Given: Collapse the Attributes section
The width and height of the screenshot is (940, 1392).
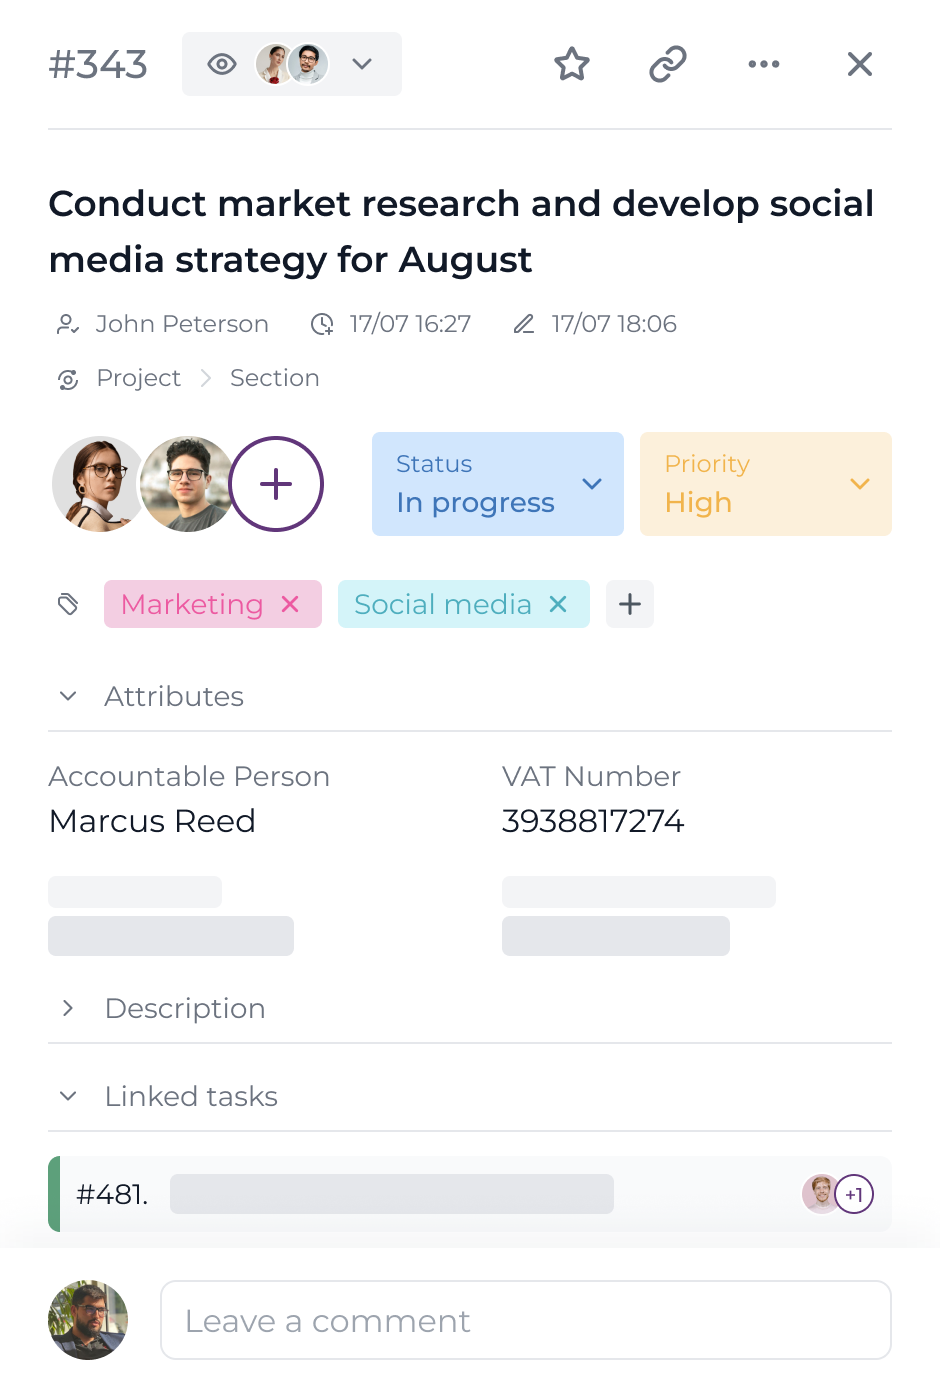Looking at the screenshot, I should [68, 696].
